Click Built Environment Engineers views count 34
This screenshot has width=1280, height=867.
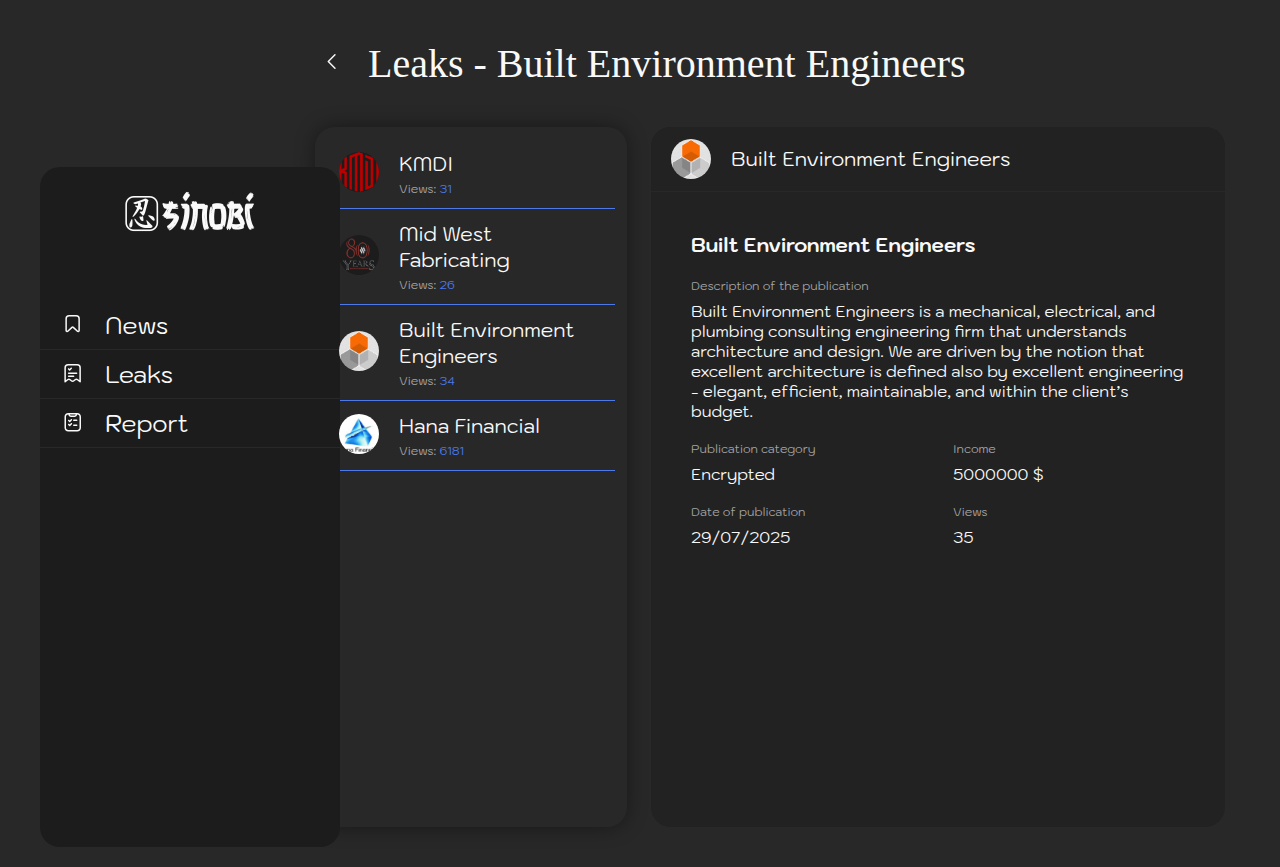pyautogui.click(x=447, y=381)
